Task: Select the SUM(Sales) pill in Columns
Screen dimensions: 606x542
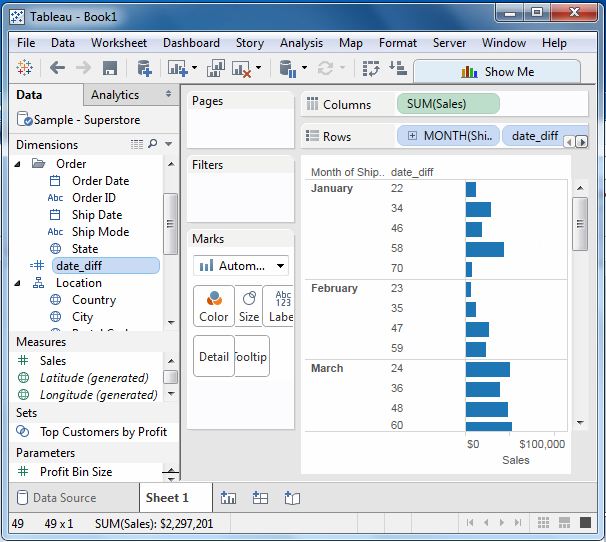Action: pyautogui.click(x=447, y=104)
